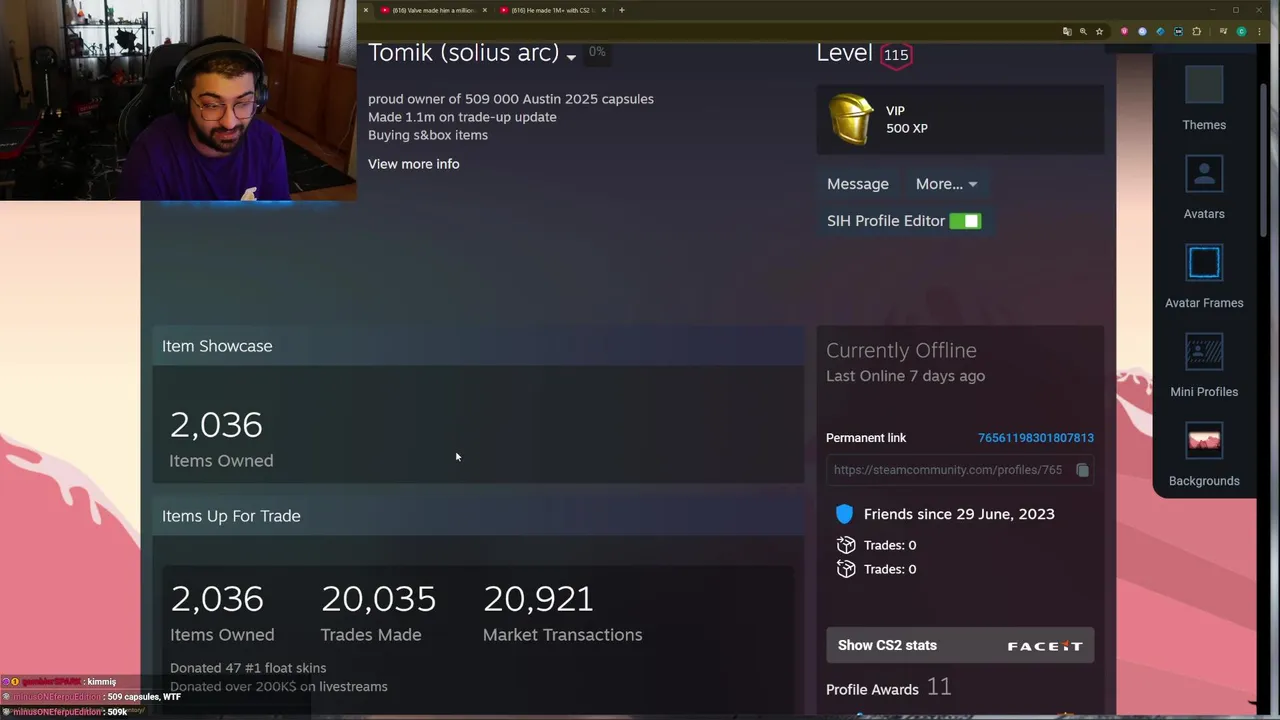The height and width of the screenshot is (720, 1280).
Task: Open the Mini Profiles icon
Action: [x=1204, y=352]
